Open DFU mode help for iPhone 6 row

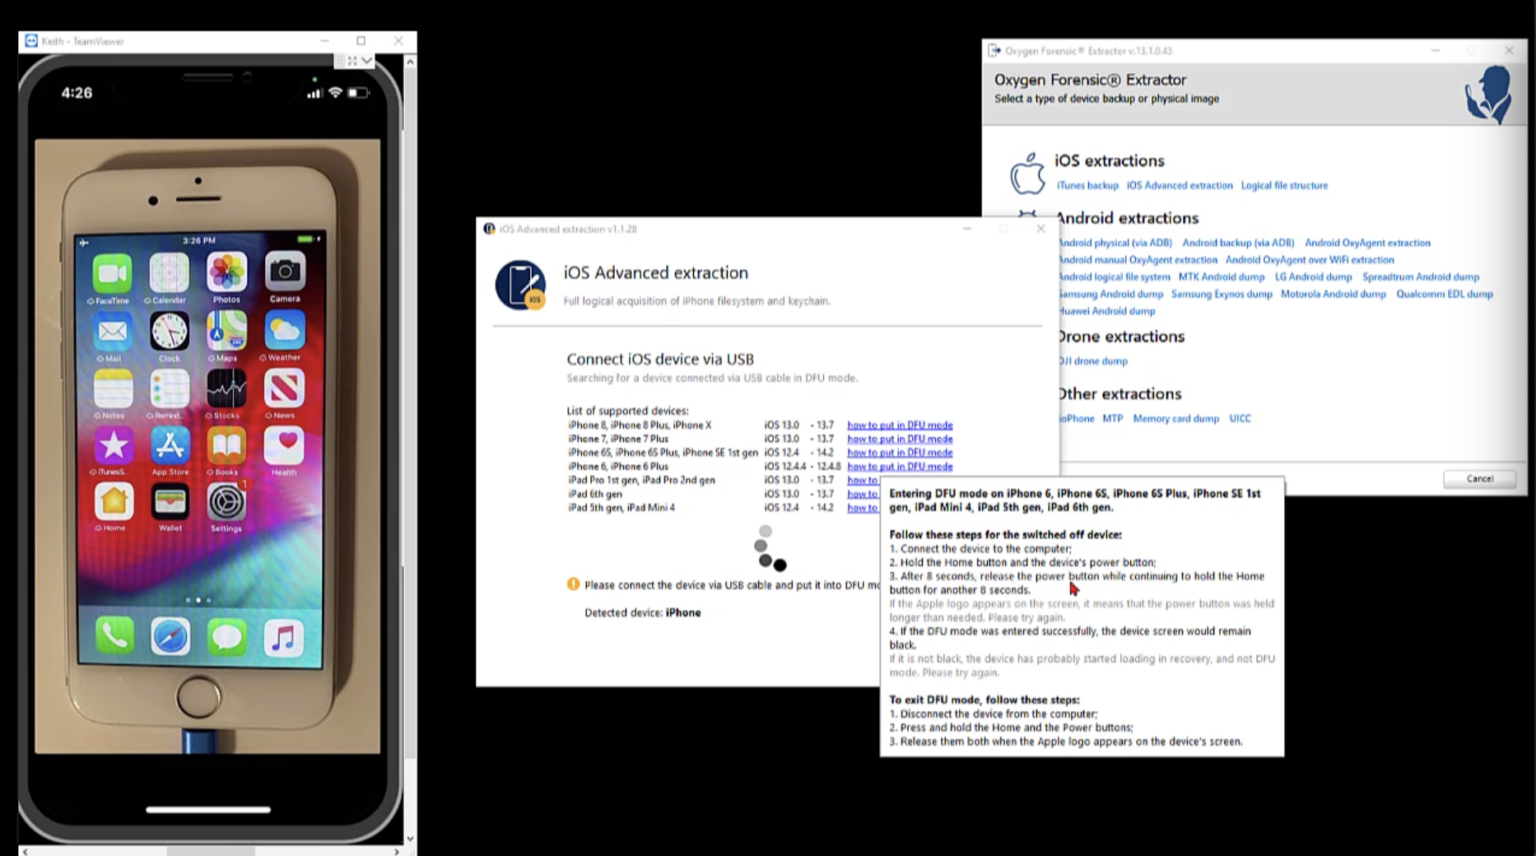[x=900, y=467]
